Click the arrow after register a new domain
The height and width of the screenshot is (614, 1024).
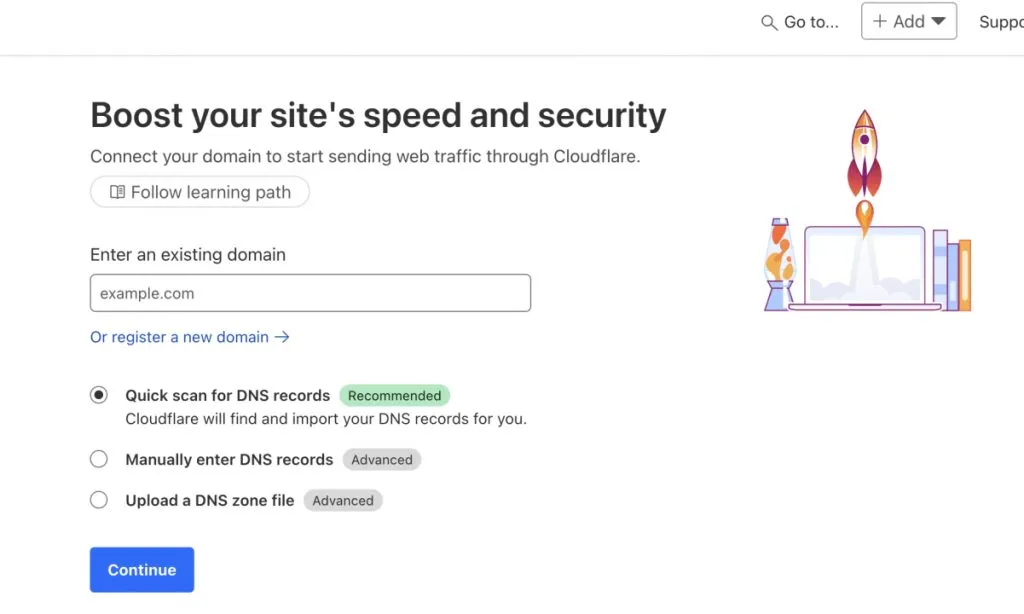pyautogui.click(x=282, y=337)
